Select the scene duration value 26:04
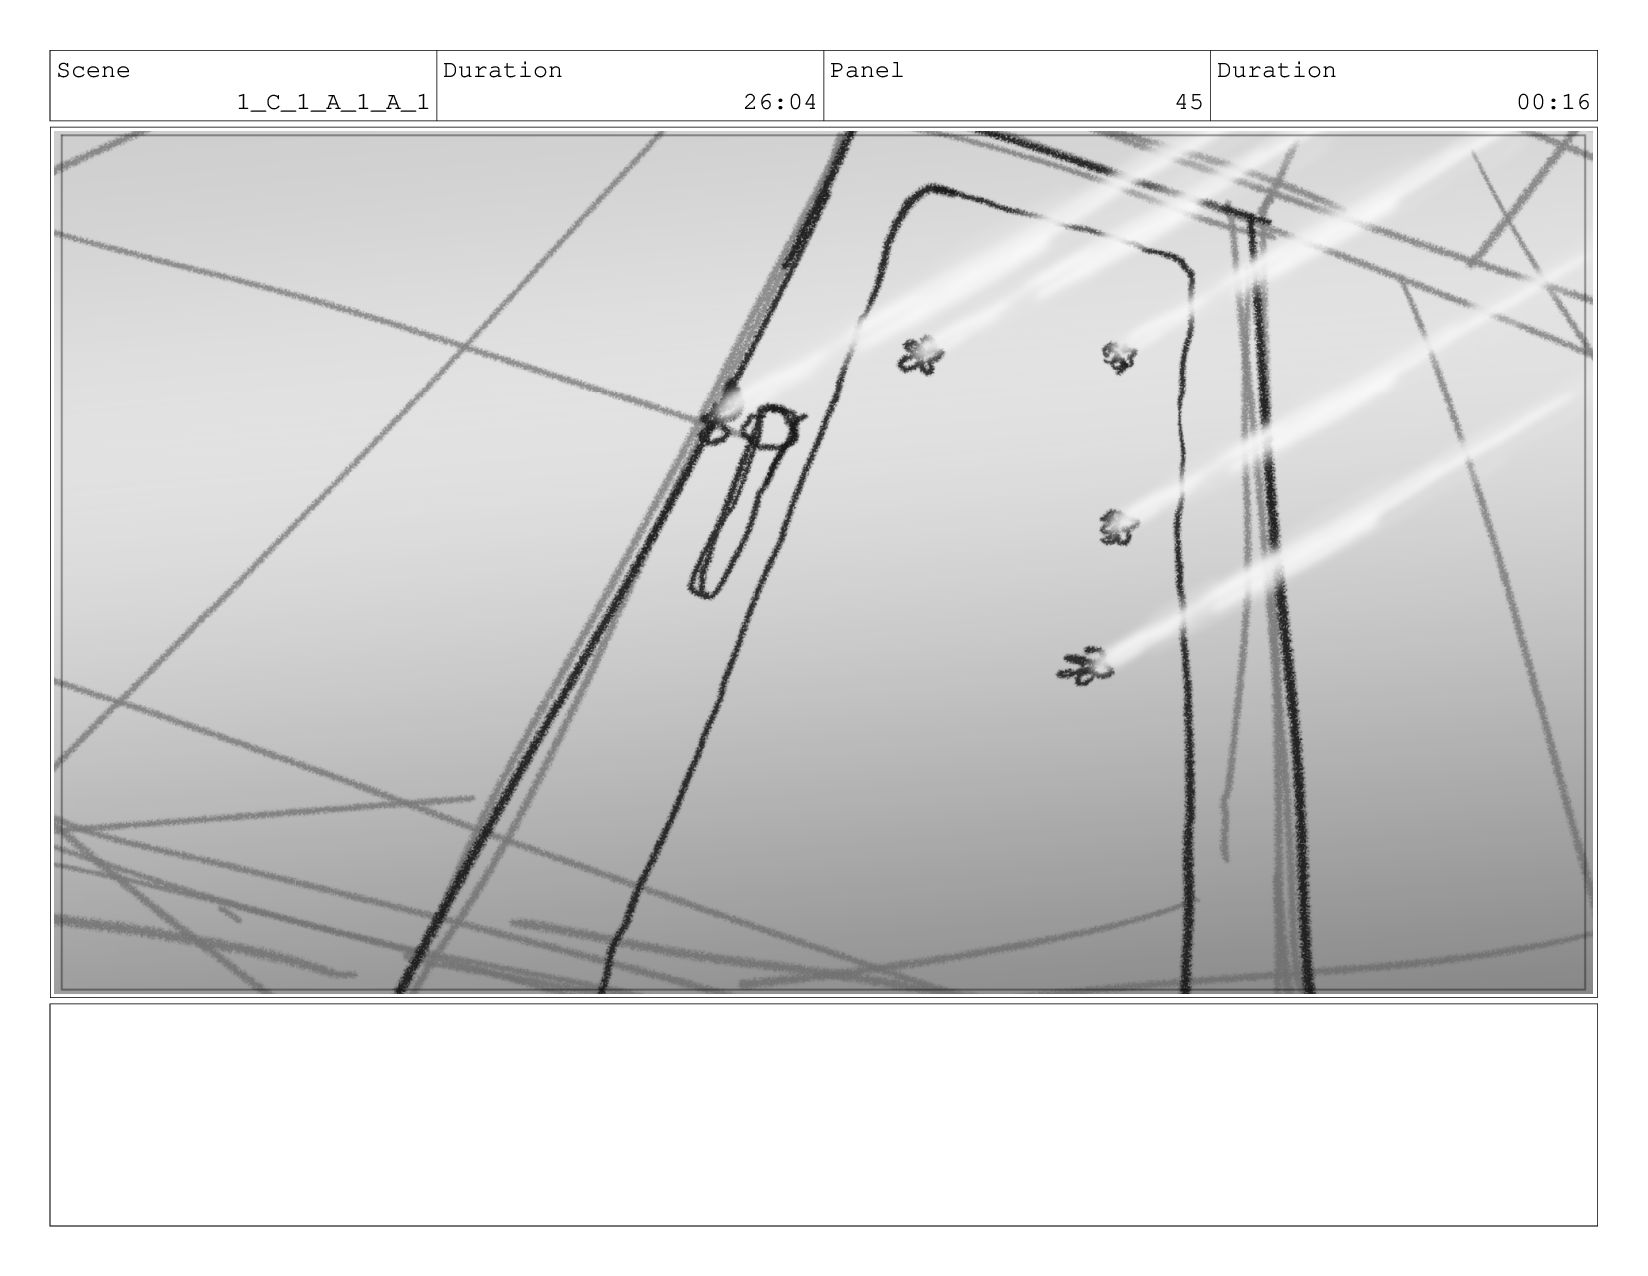Image resolution: width=1648 pixels, height=1276 pixels. click(x=780, y=102)
